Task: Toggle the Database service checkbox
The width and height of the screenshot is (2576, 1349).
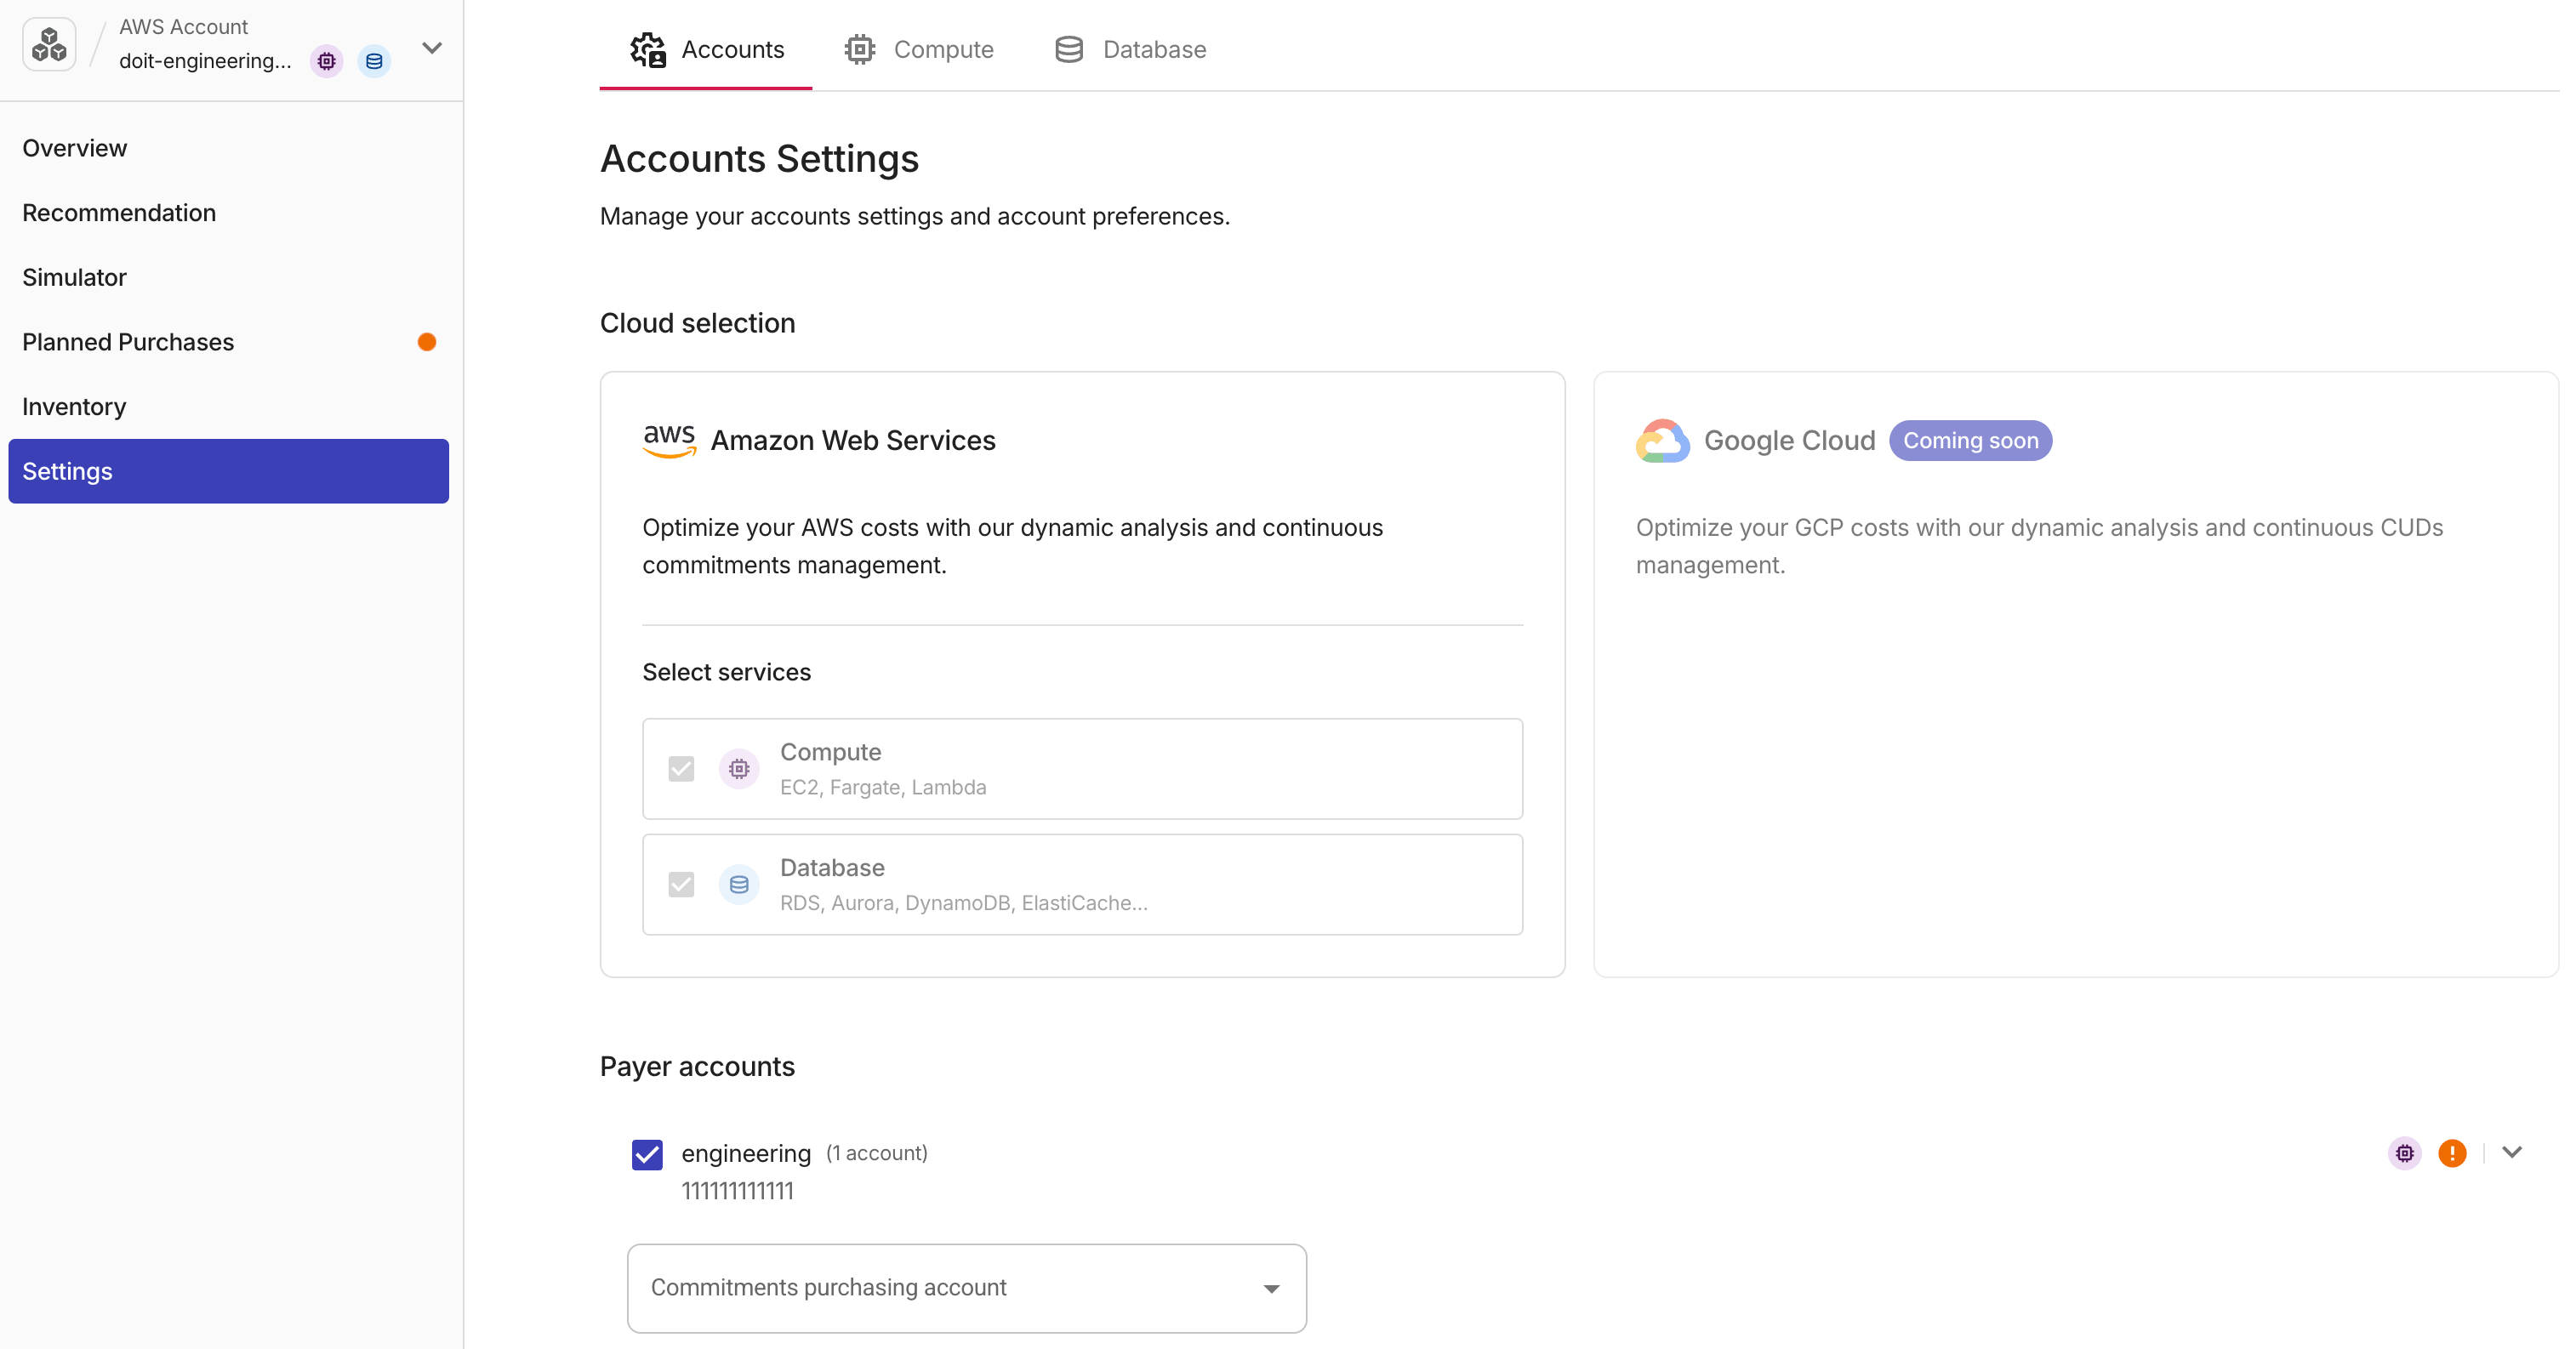Action: coord(681,884)
